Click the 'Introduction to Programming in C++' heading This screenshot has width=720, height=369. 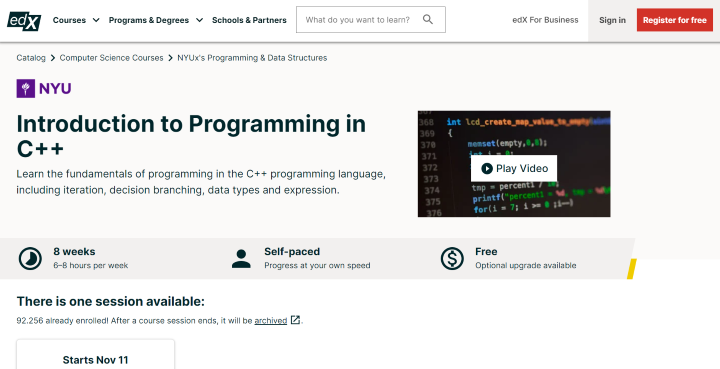191,136
